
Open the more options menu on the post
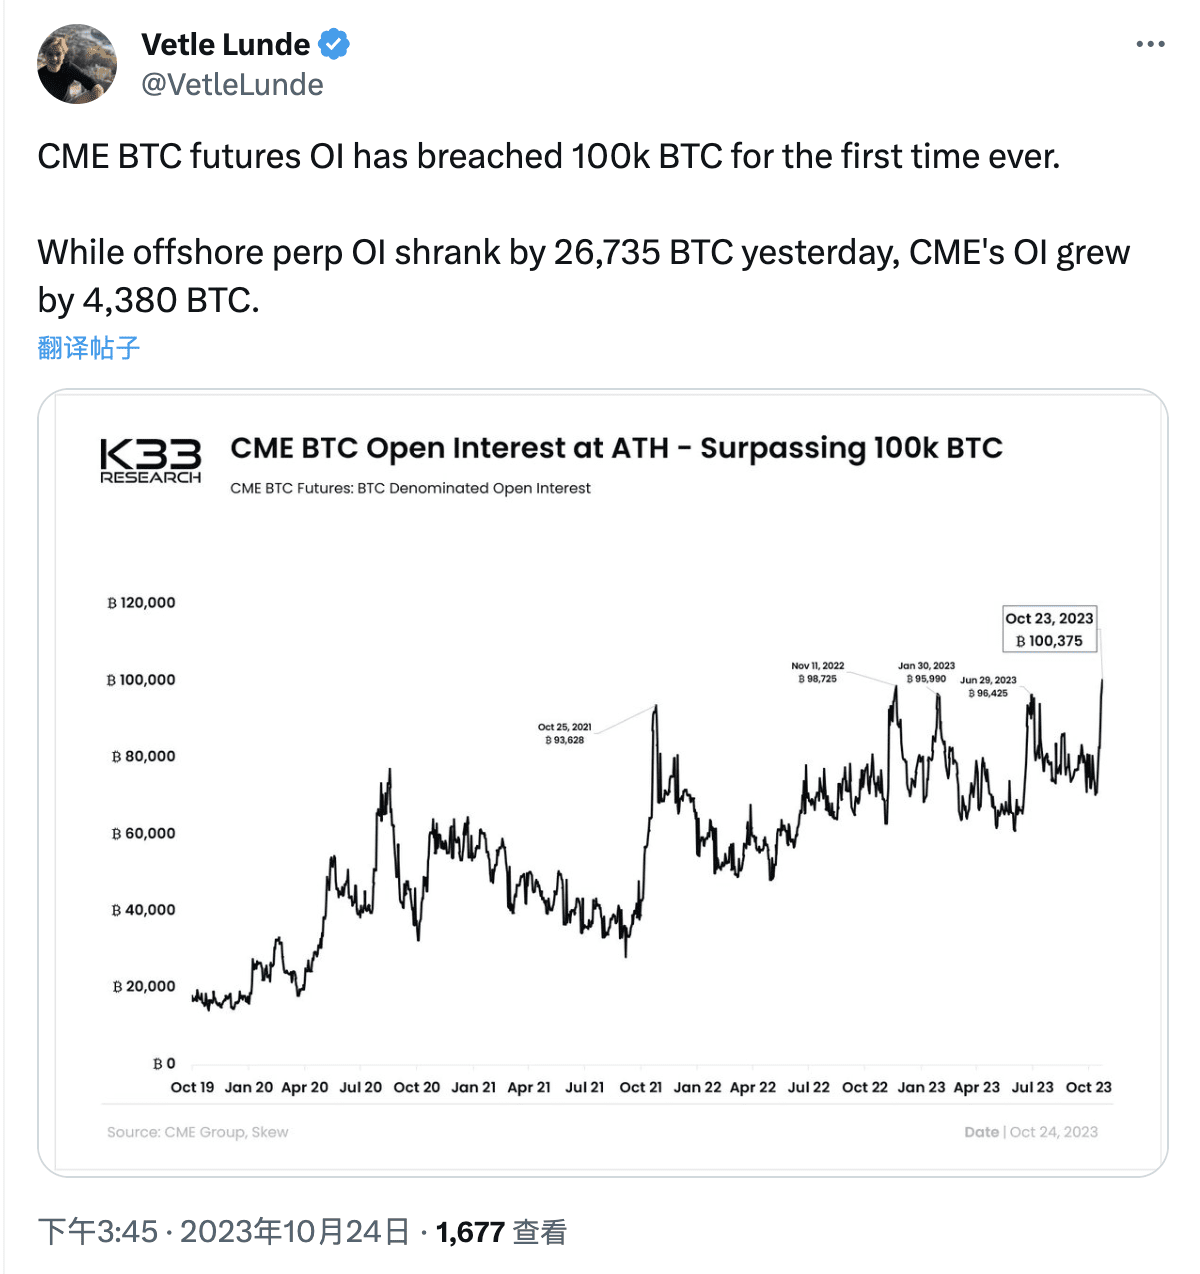[1152, 43]
